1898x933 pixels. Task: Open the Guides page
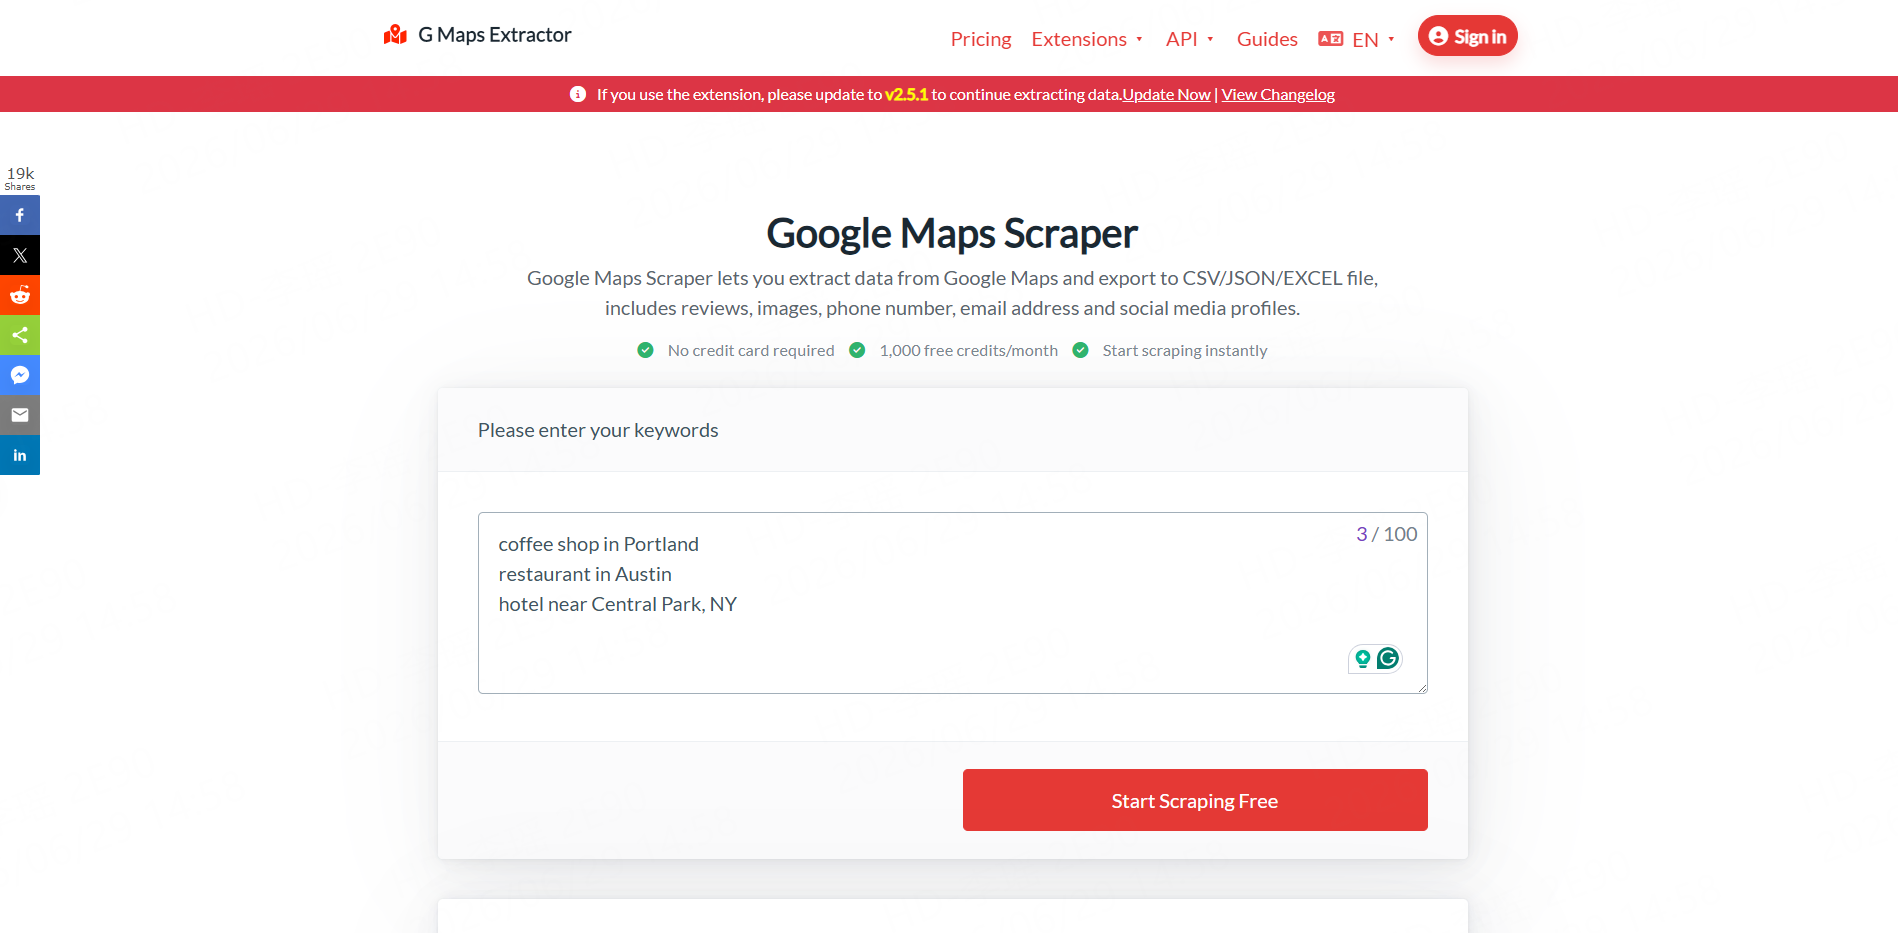click(x=1267, y=39)
